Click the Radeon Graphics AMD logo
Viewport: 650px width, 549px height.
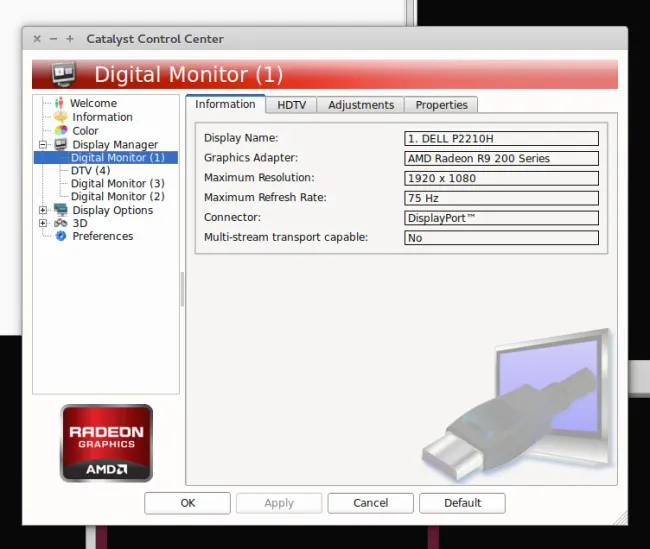pyautogui.click(x=107, y=443)
